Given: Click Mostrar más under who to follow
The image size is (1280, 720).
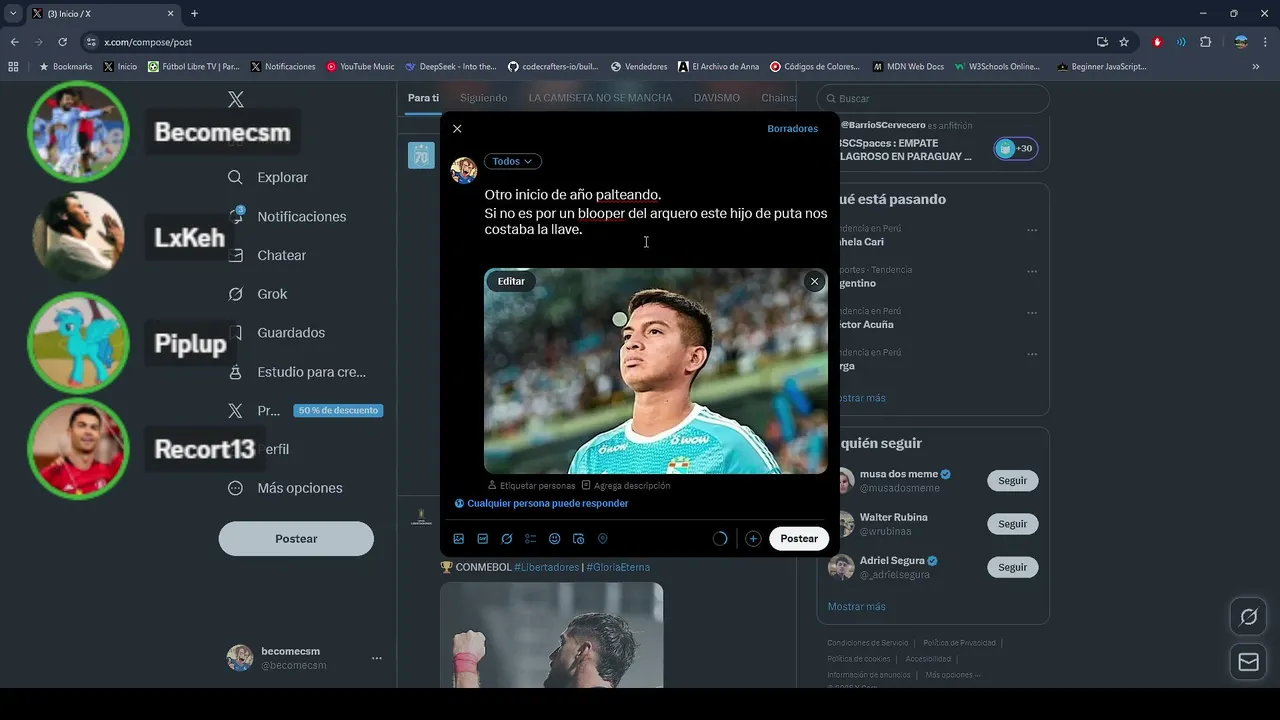Looking at the screenshot, I should click(857, 607).
